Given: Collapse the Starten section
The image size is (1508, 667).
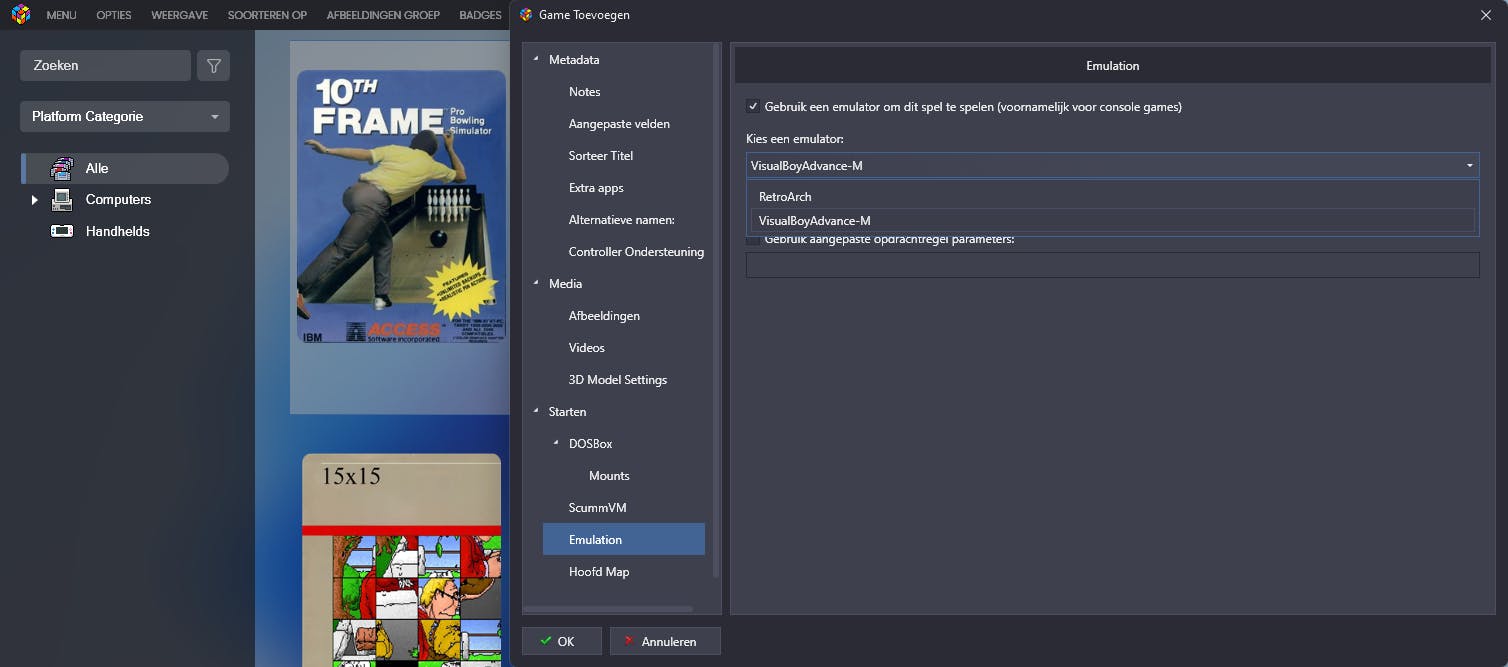Looking at the screenshot, I should coord(535,412).
